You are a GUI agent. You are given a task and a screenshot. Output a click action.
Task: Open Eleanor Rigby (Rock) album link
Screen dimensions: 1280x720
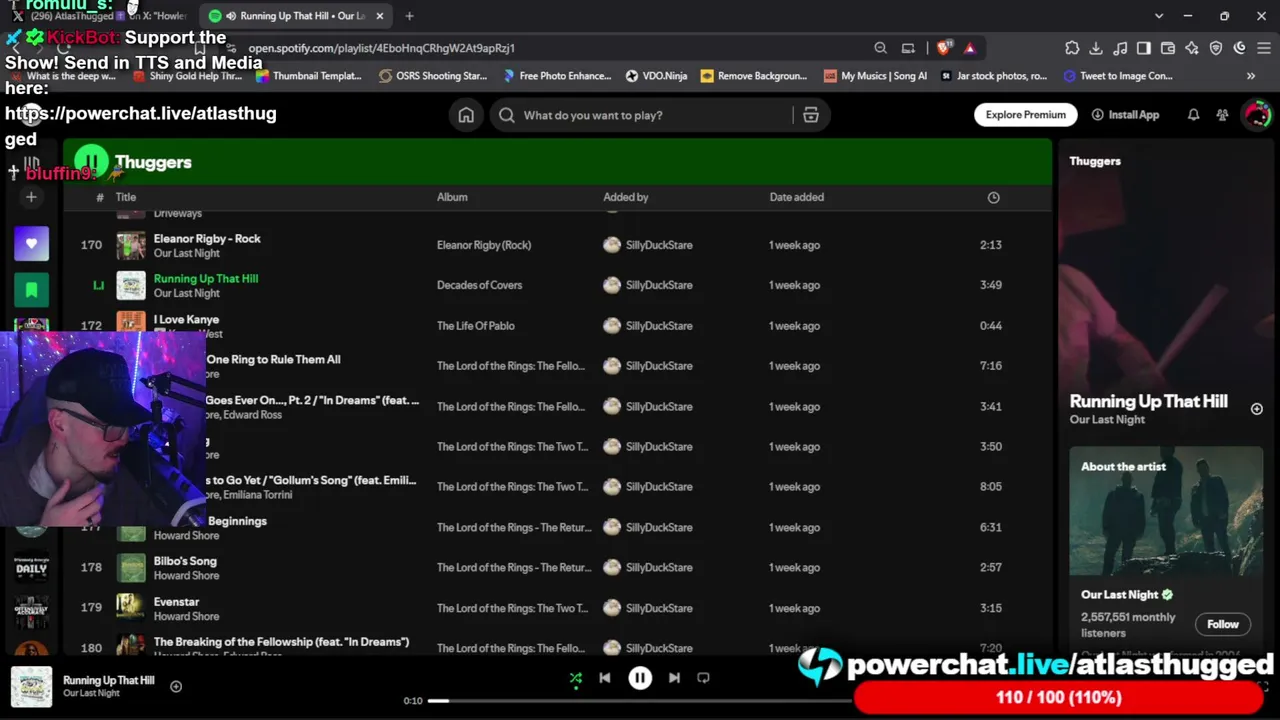click(x=484, y=245)
